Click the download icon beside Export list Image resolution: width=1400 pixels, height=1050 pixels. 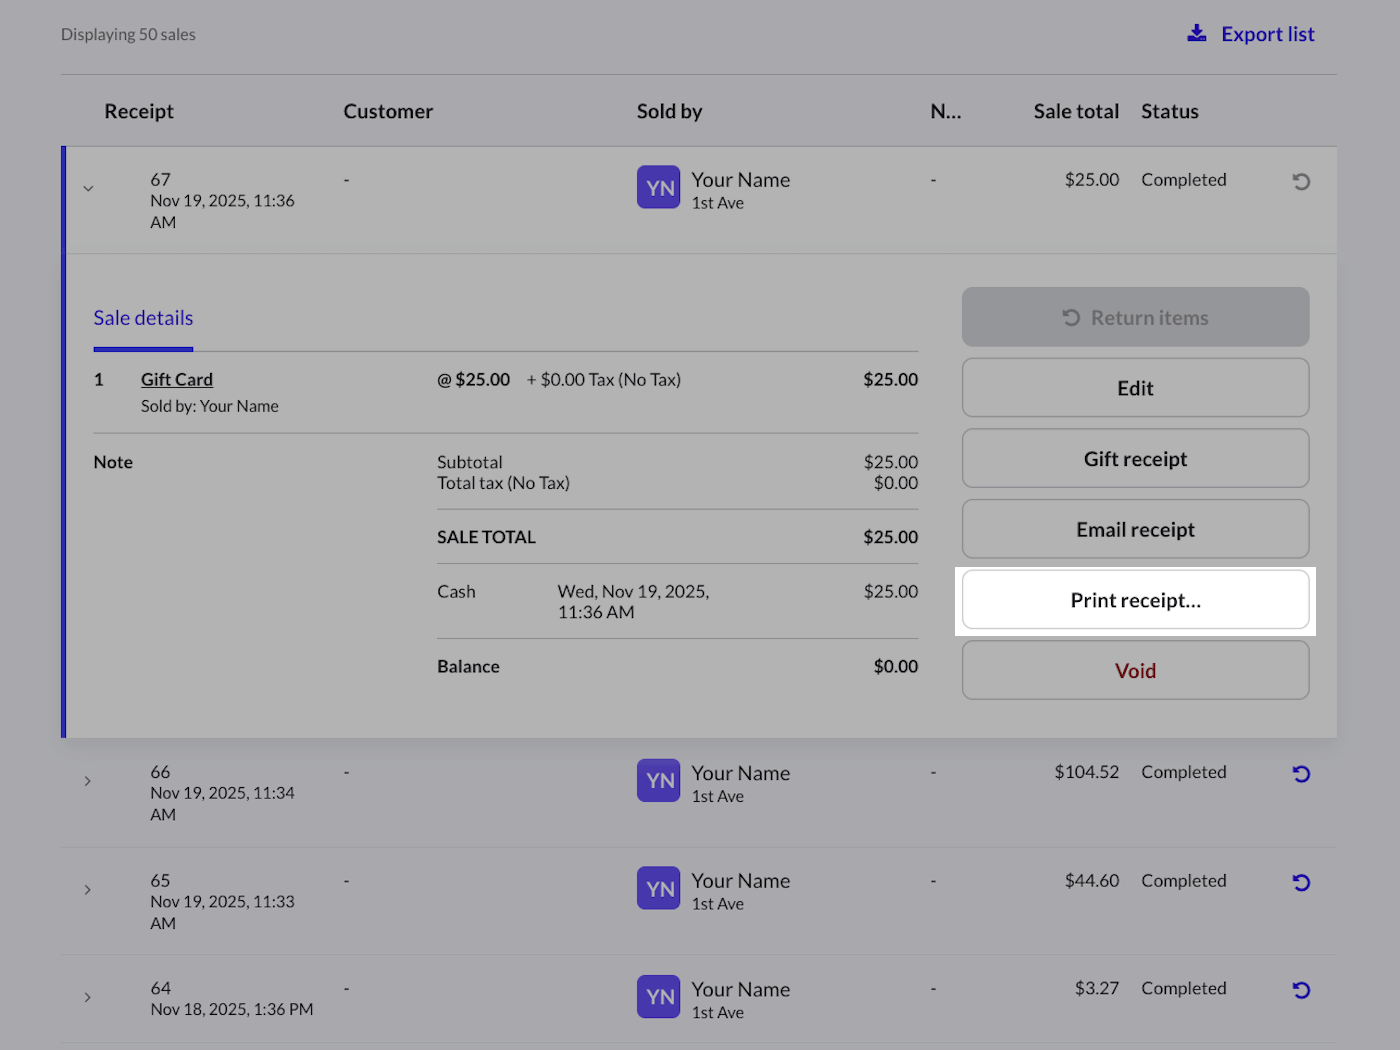pos(1196,34)
